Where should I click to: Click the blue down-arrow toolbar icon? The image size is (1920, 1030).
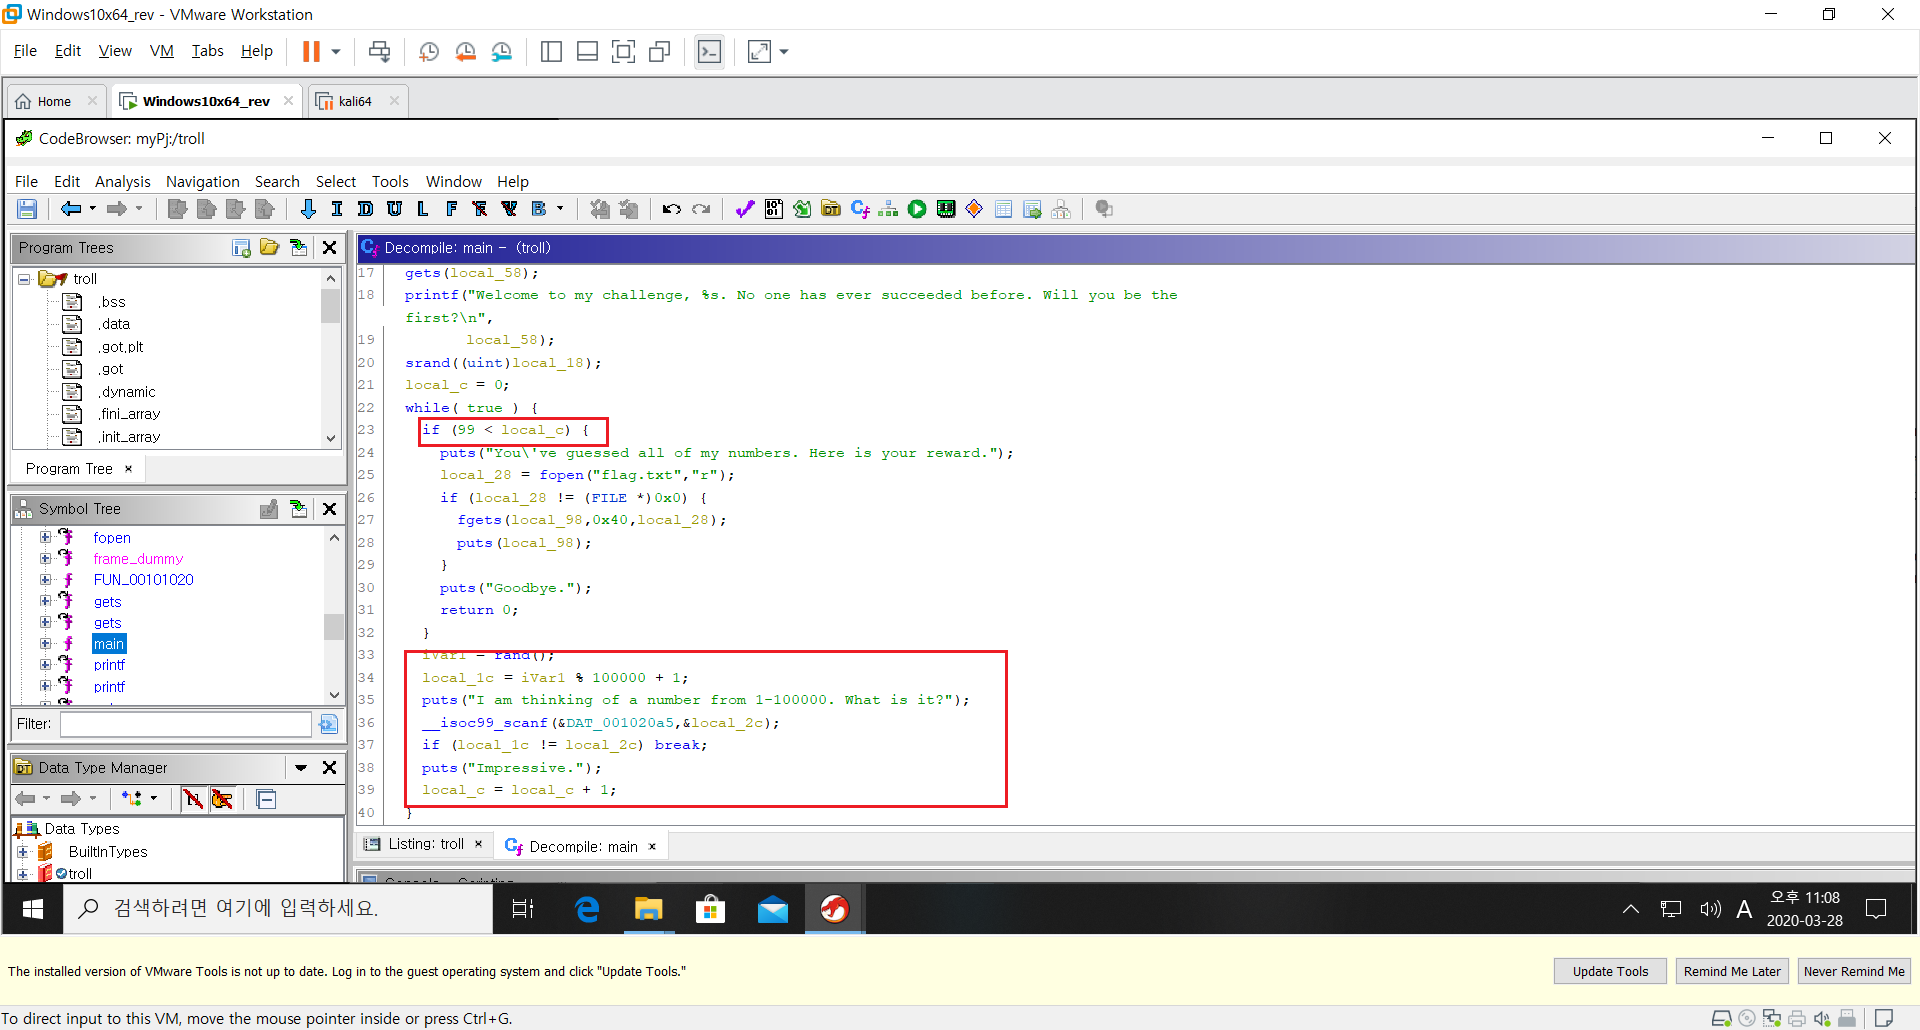coord(308,209)
